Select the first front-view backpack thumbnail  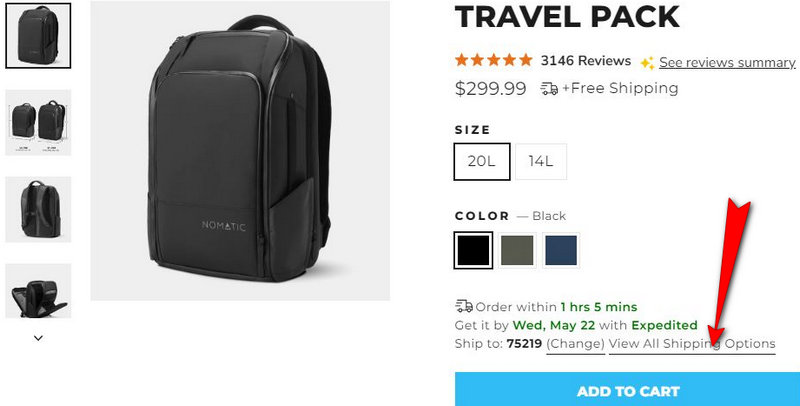tap(38, 36)
